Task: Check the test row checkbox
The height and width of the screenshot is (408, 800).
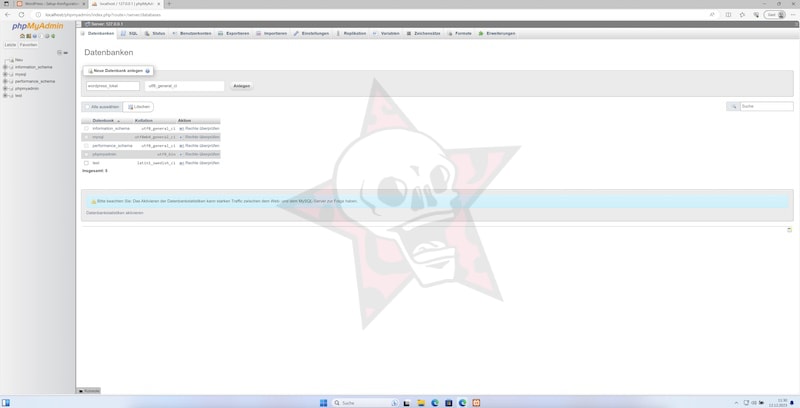Action: pyautogui.click(x=86, y=163)
